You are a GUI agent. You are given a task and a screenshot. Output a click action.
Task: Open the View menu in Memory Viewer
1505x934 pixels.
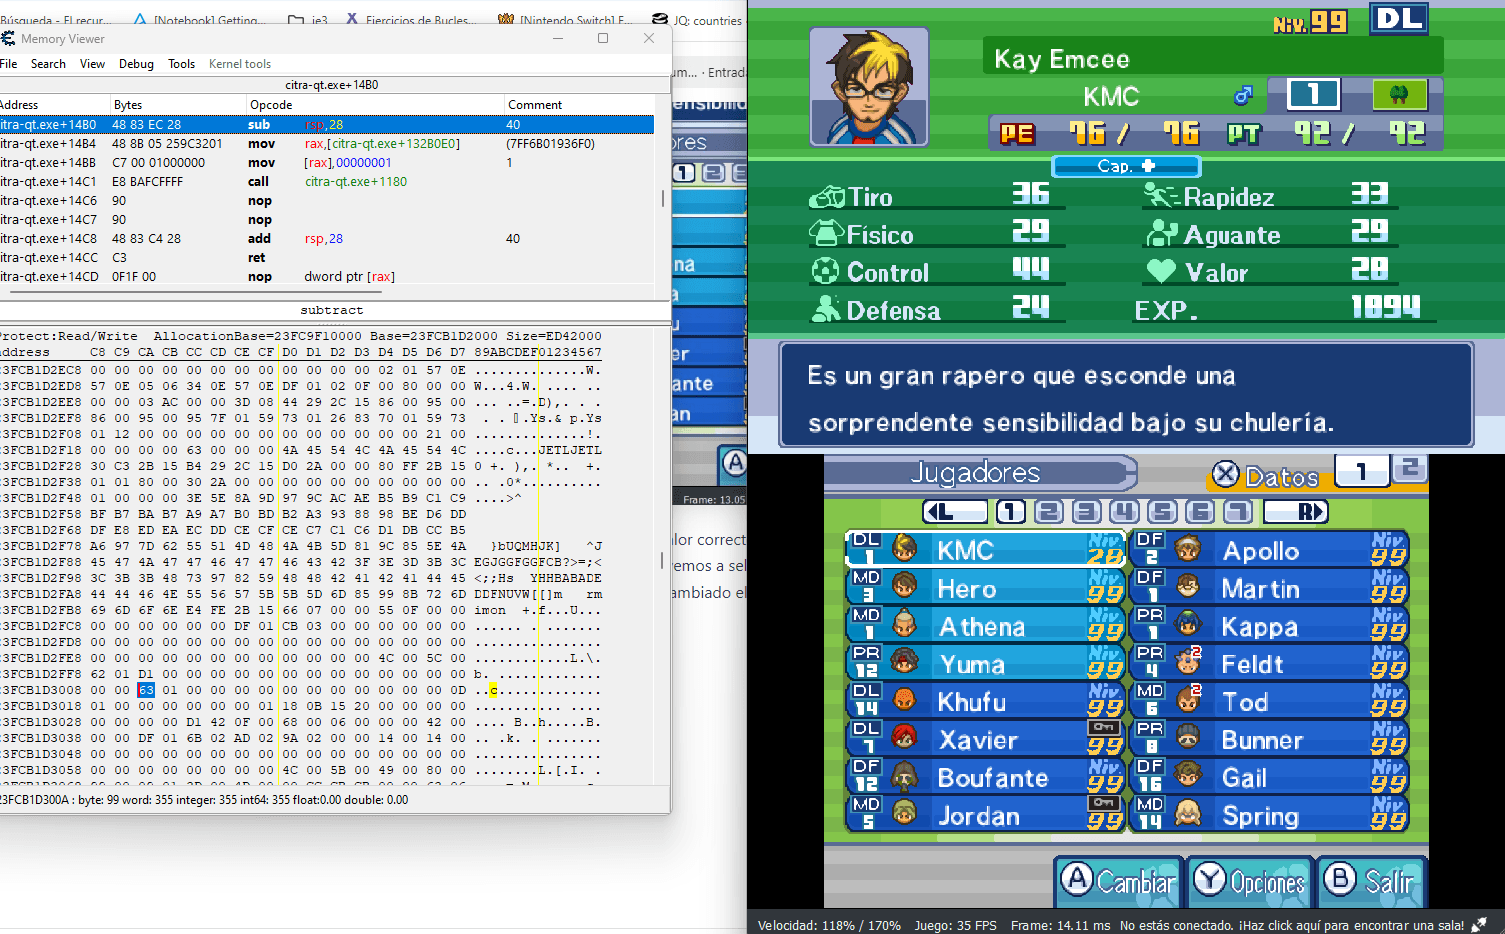pyautogui.click(x=92, y=64)
